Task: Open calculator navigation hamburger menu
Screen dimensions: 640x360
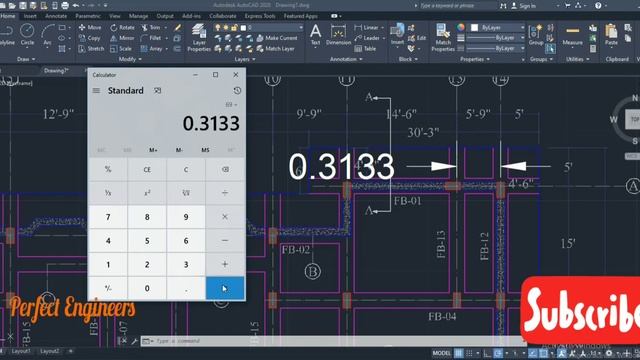Action: coord(96,91)
